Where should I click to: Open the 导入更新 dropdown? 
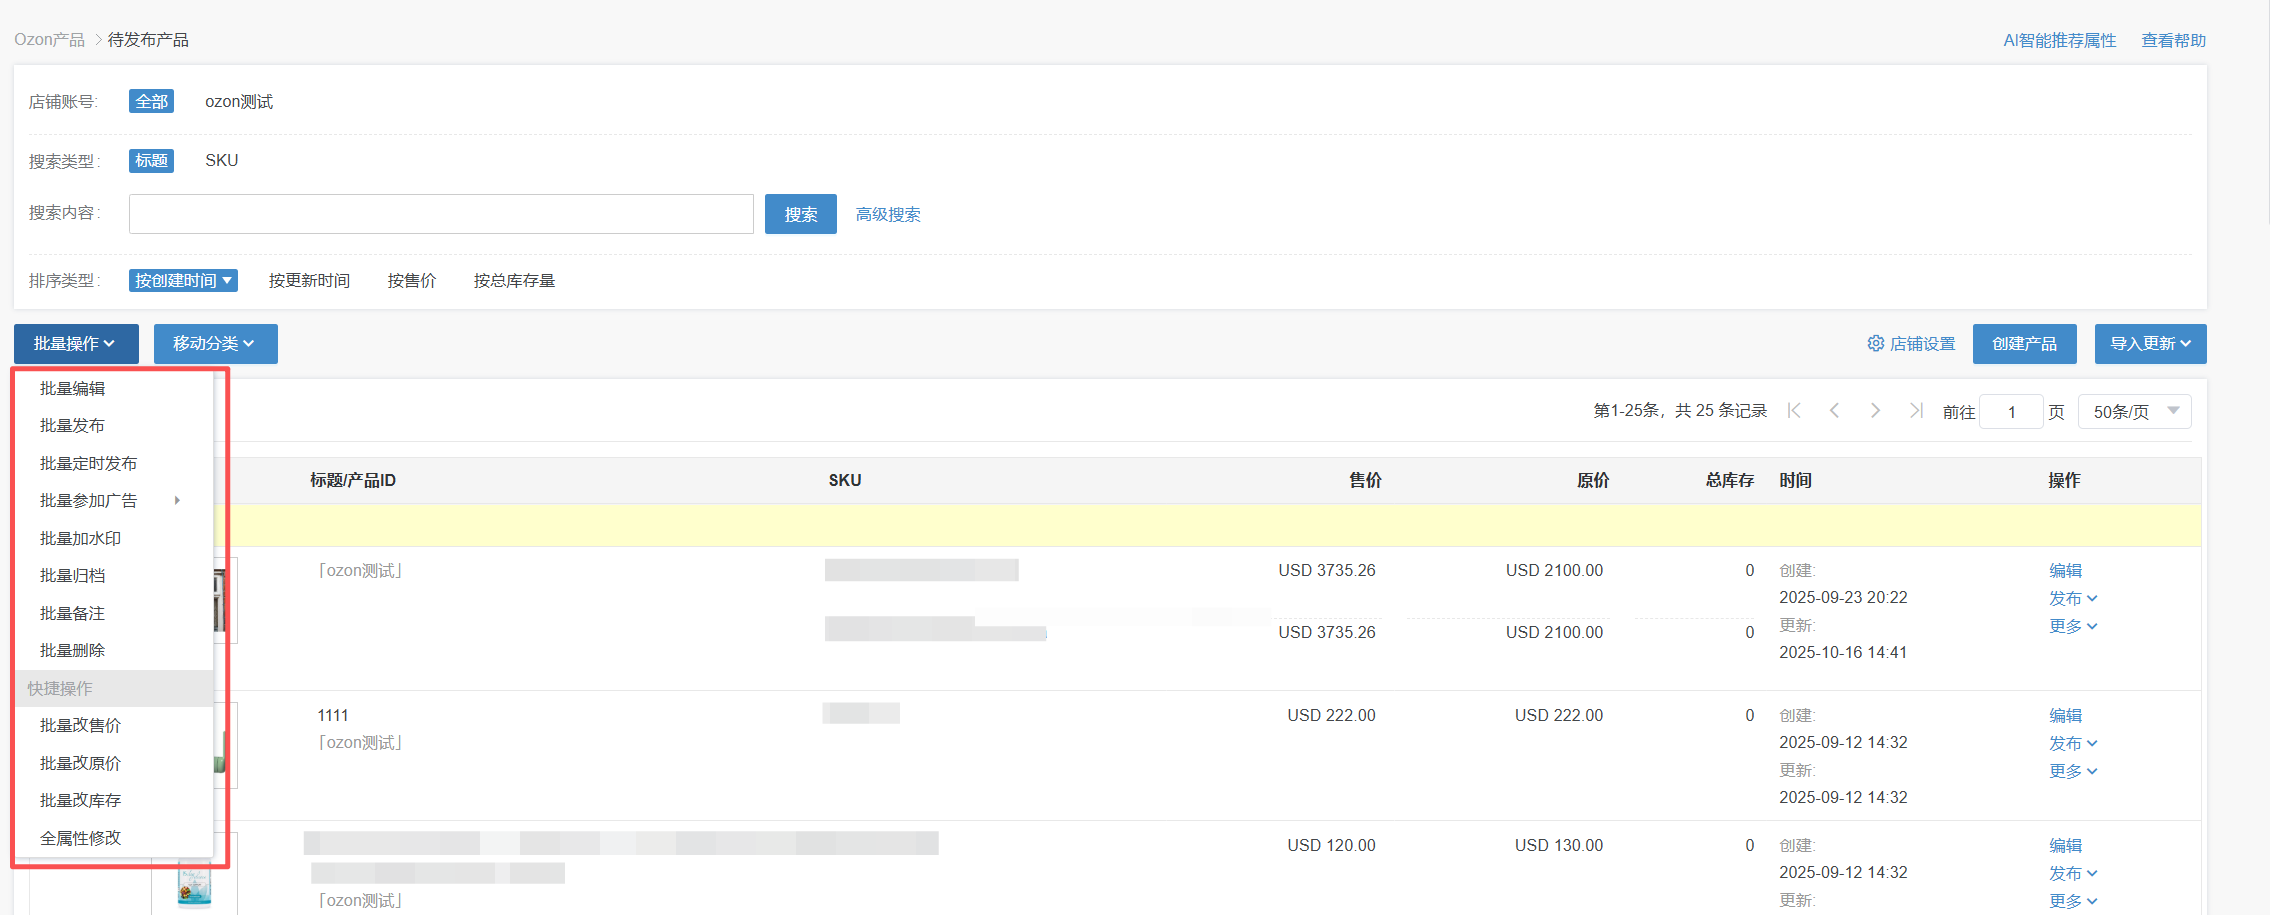tap(2150, 344)
